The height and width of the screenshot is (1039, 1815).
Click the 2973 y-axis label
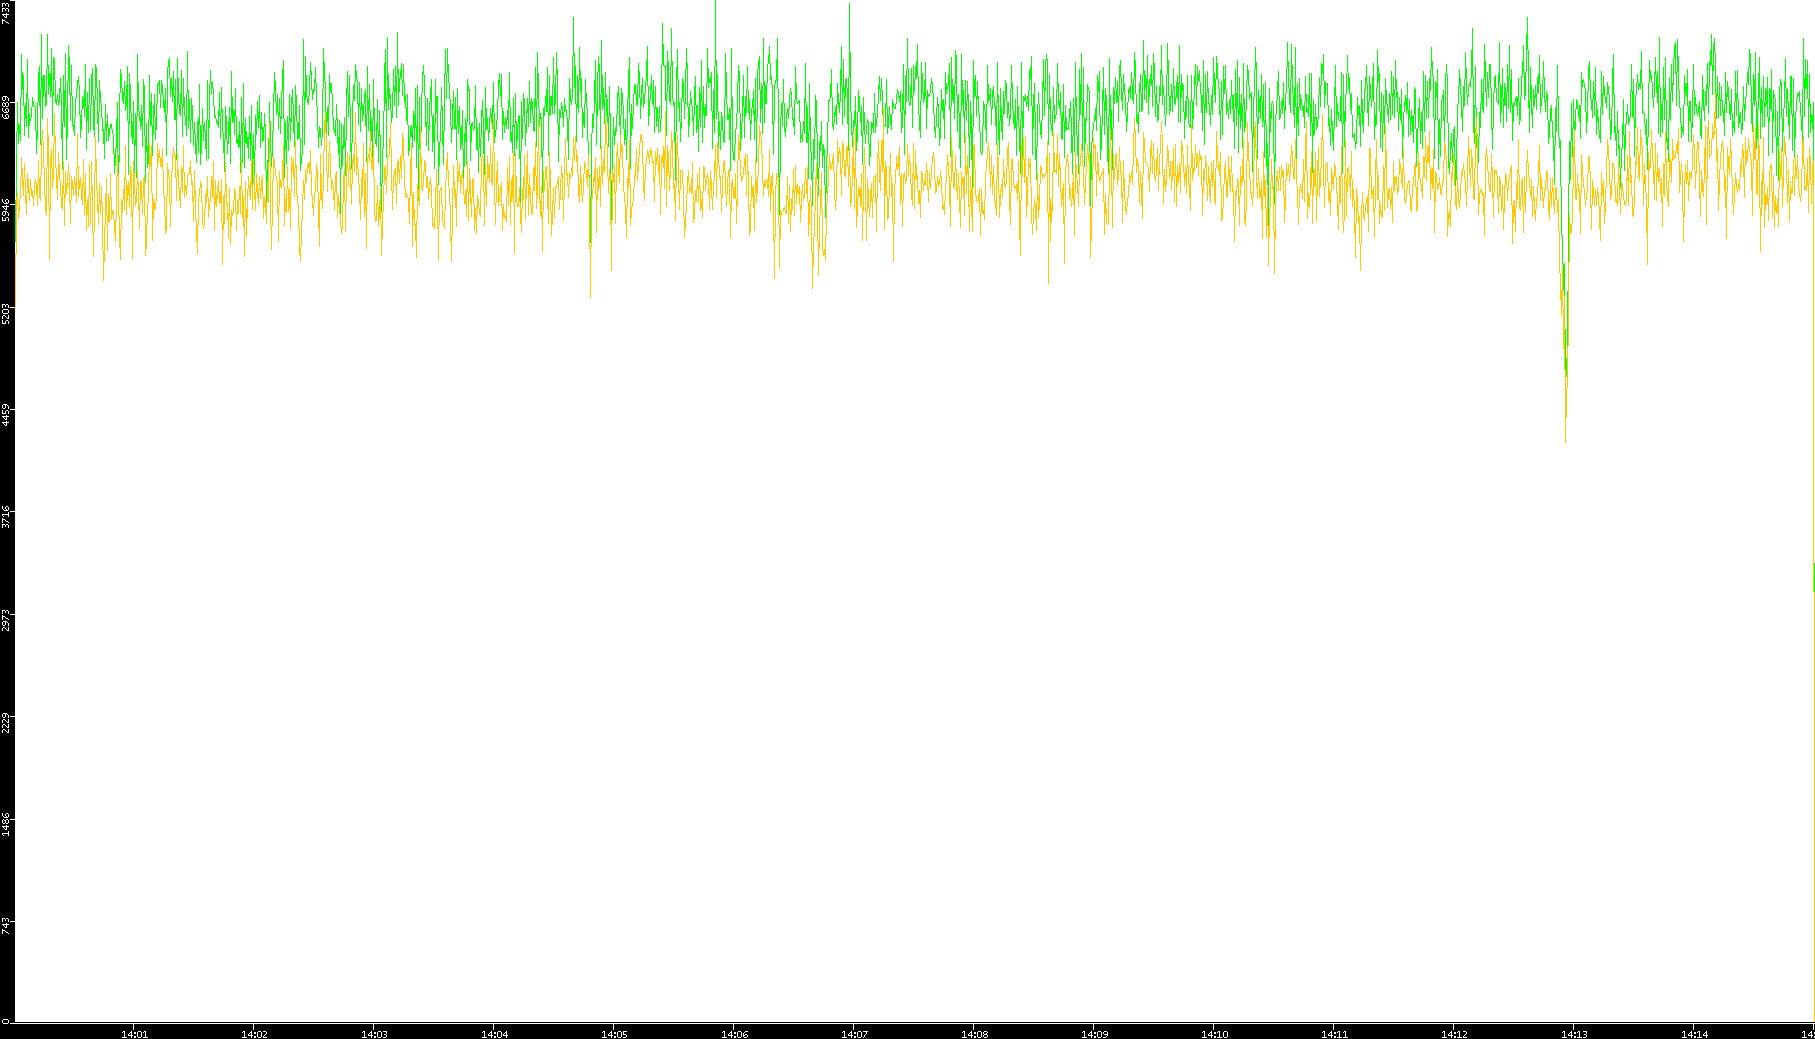6,621
